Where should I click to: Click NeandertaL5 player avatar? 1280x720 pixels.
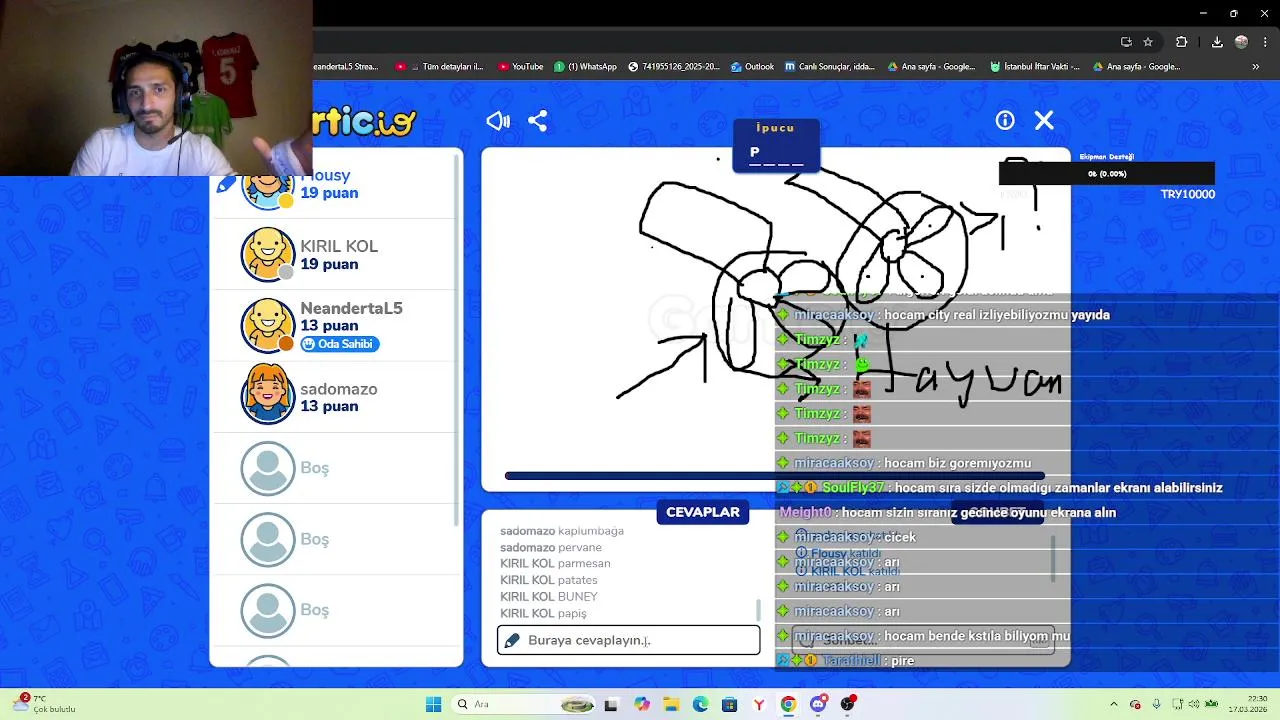[268, 325]
